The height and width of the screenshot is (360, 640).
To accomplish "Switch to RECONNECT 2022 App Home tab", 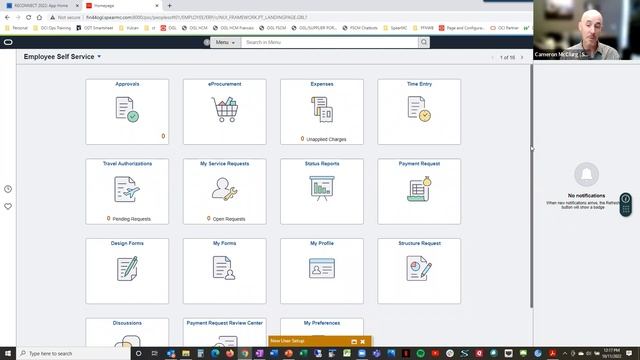I will coord(41,6).
